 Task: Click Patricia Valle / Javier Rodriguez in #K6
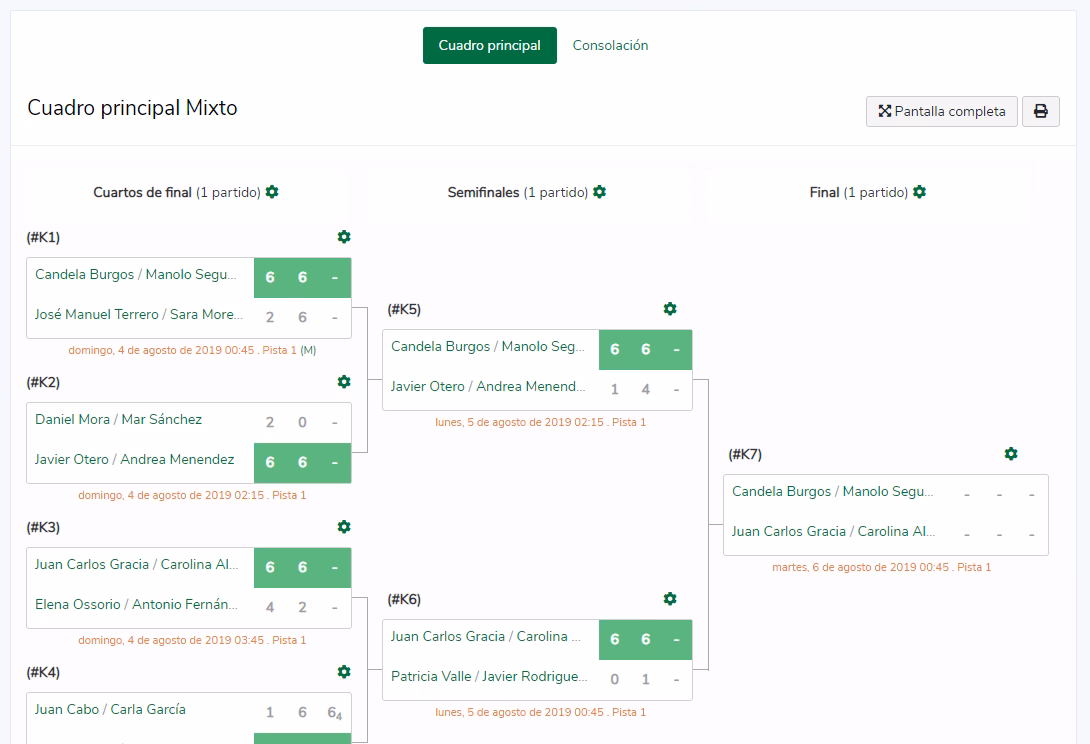pos(488,676)
